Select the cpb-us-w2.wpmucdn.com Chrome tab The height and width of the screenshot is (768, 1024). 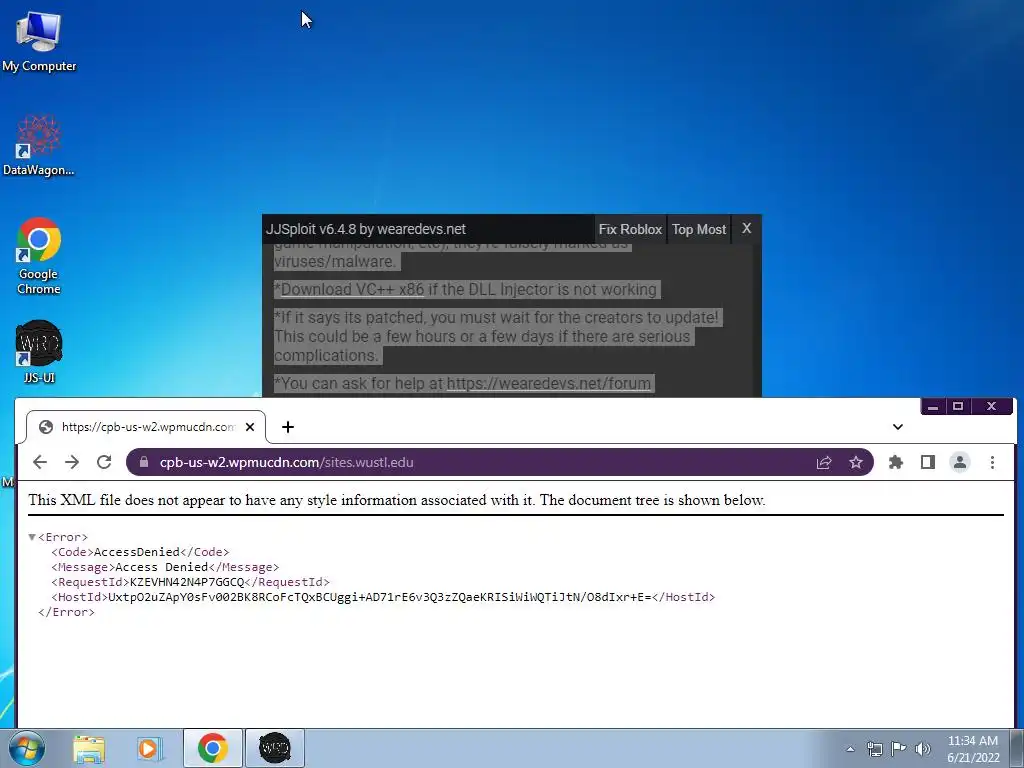[x=146, y=427]
